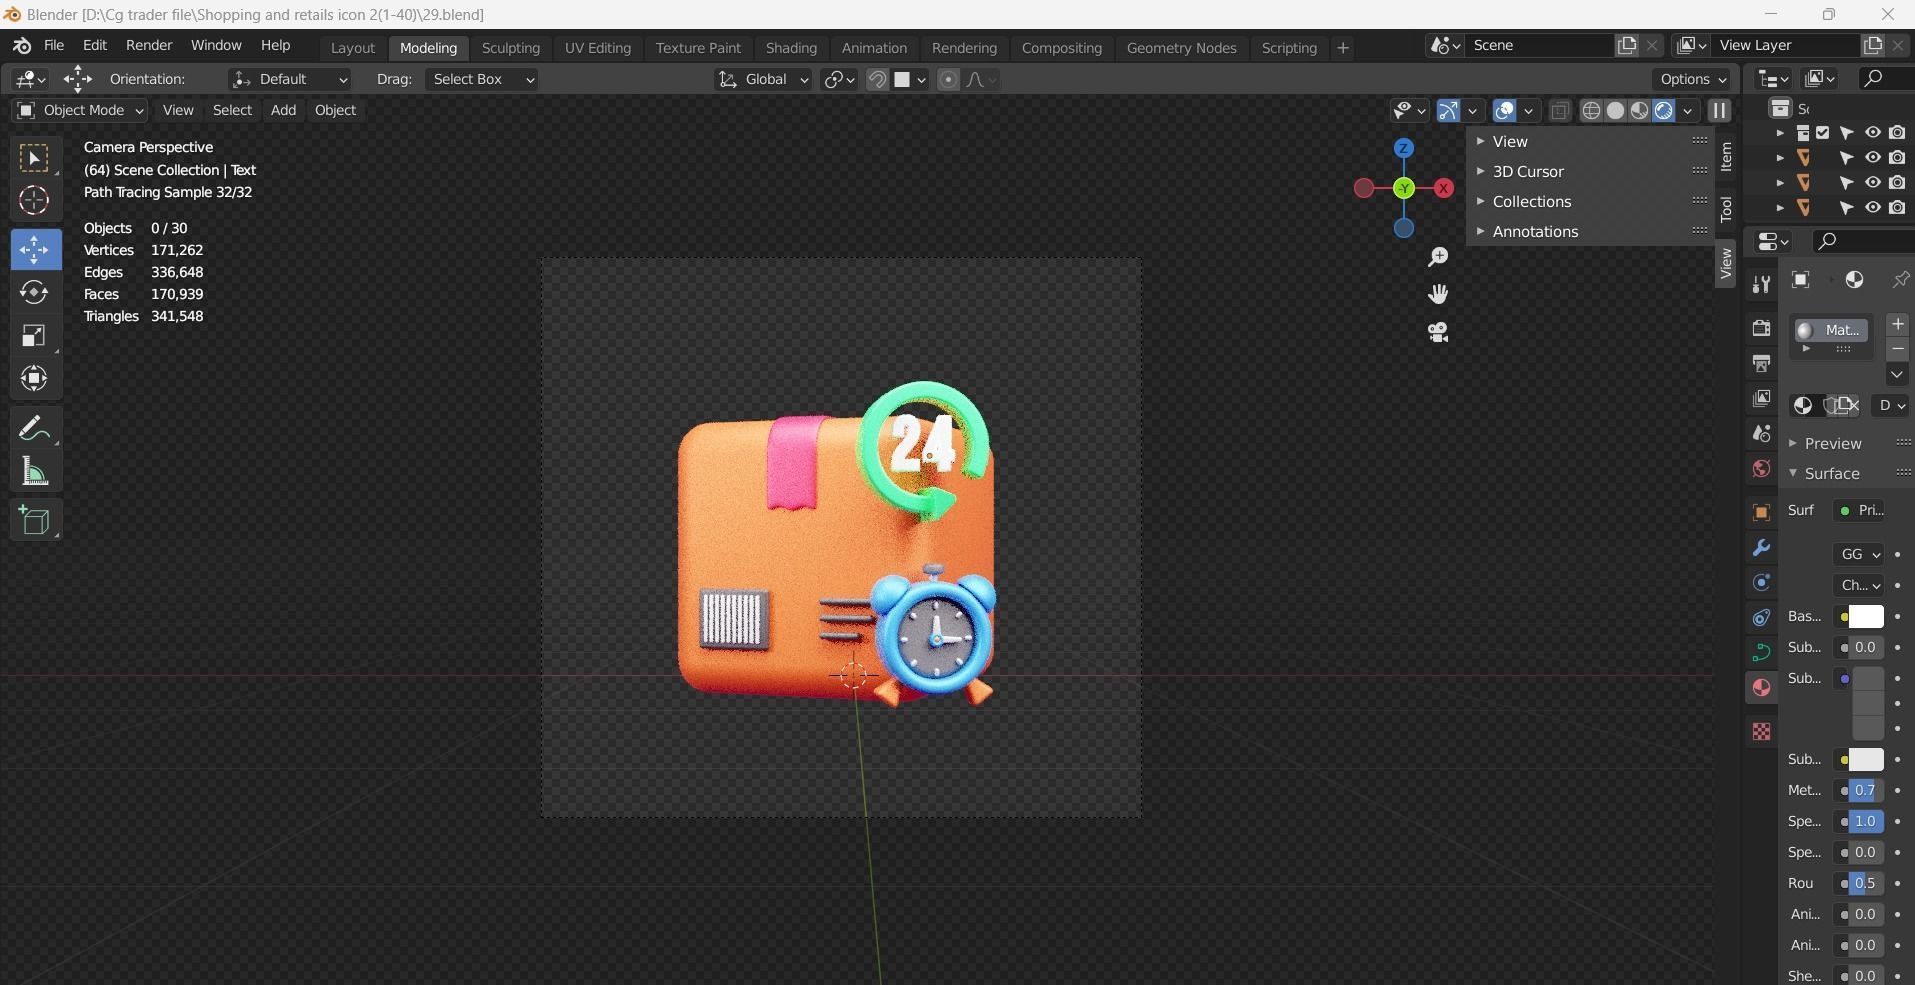Image resolution: width=1915 pixels, height=985 pixels.
Task: Click the red X axis gizmo ball
Action: (x=1444, y=188)
